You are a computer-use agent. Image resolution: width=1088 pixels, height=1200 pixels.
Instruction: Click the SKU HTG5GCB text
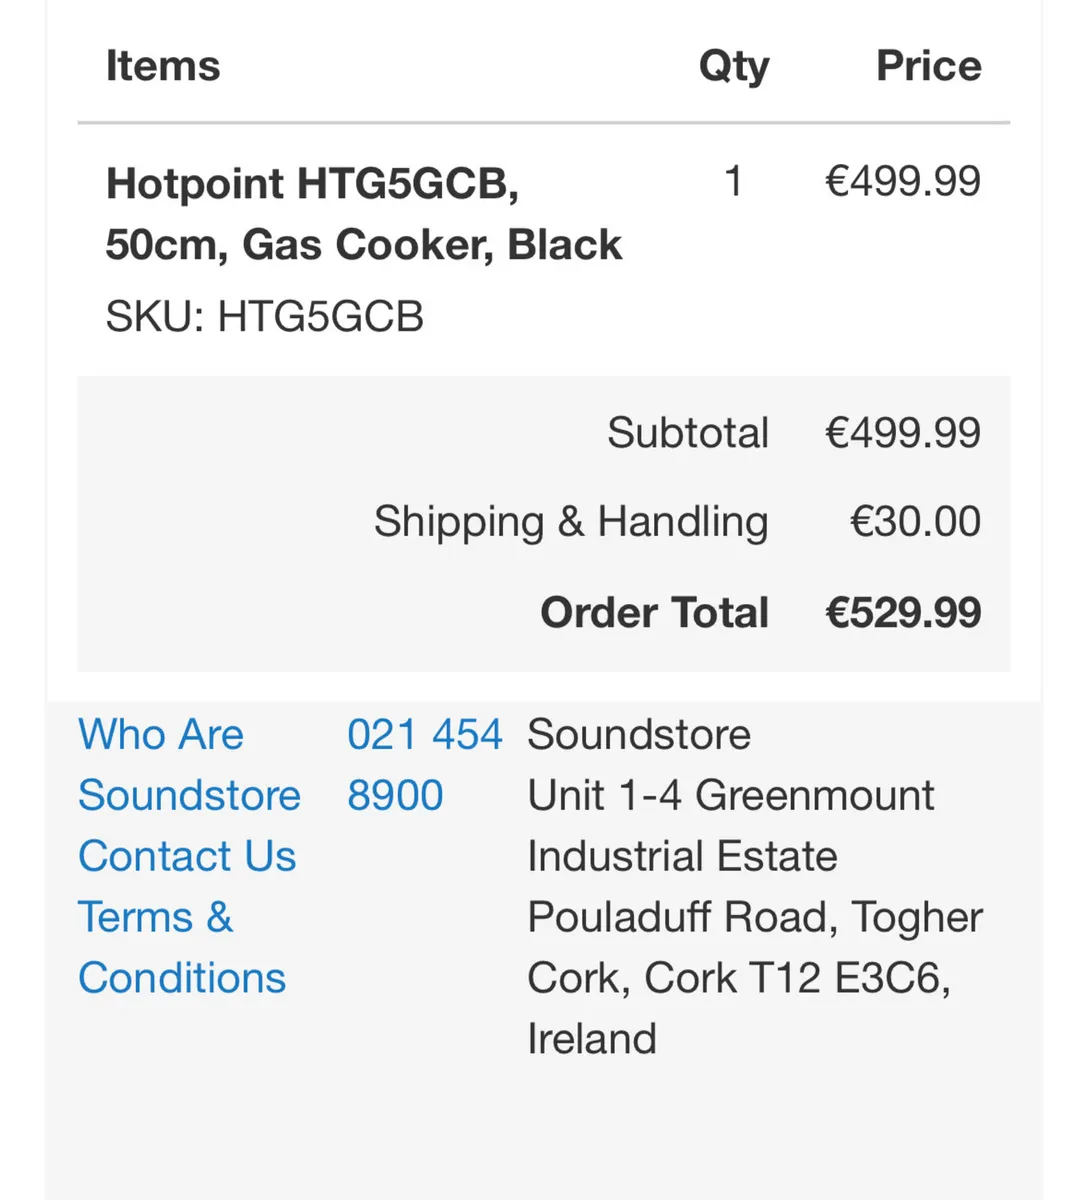(x=264, y=317)
